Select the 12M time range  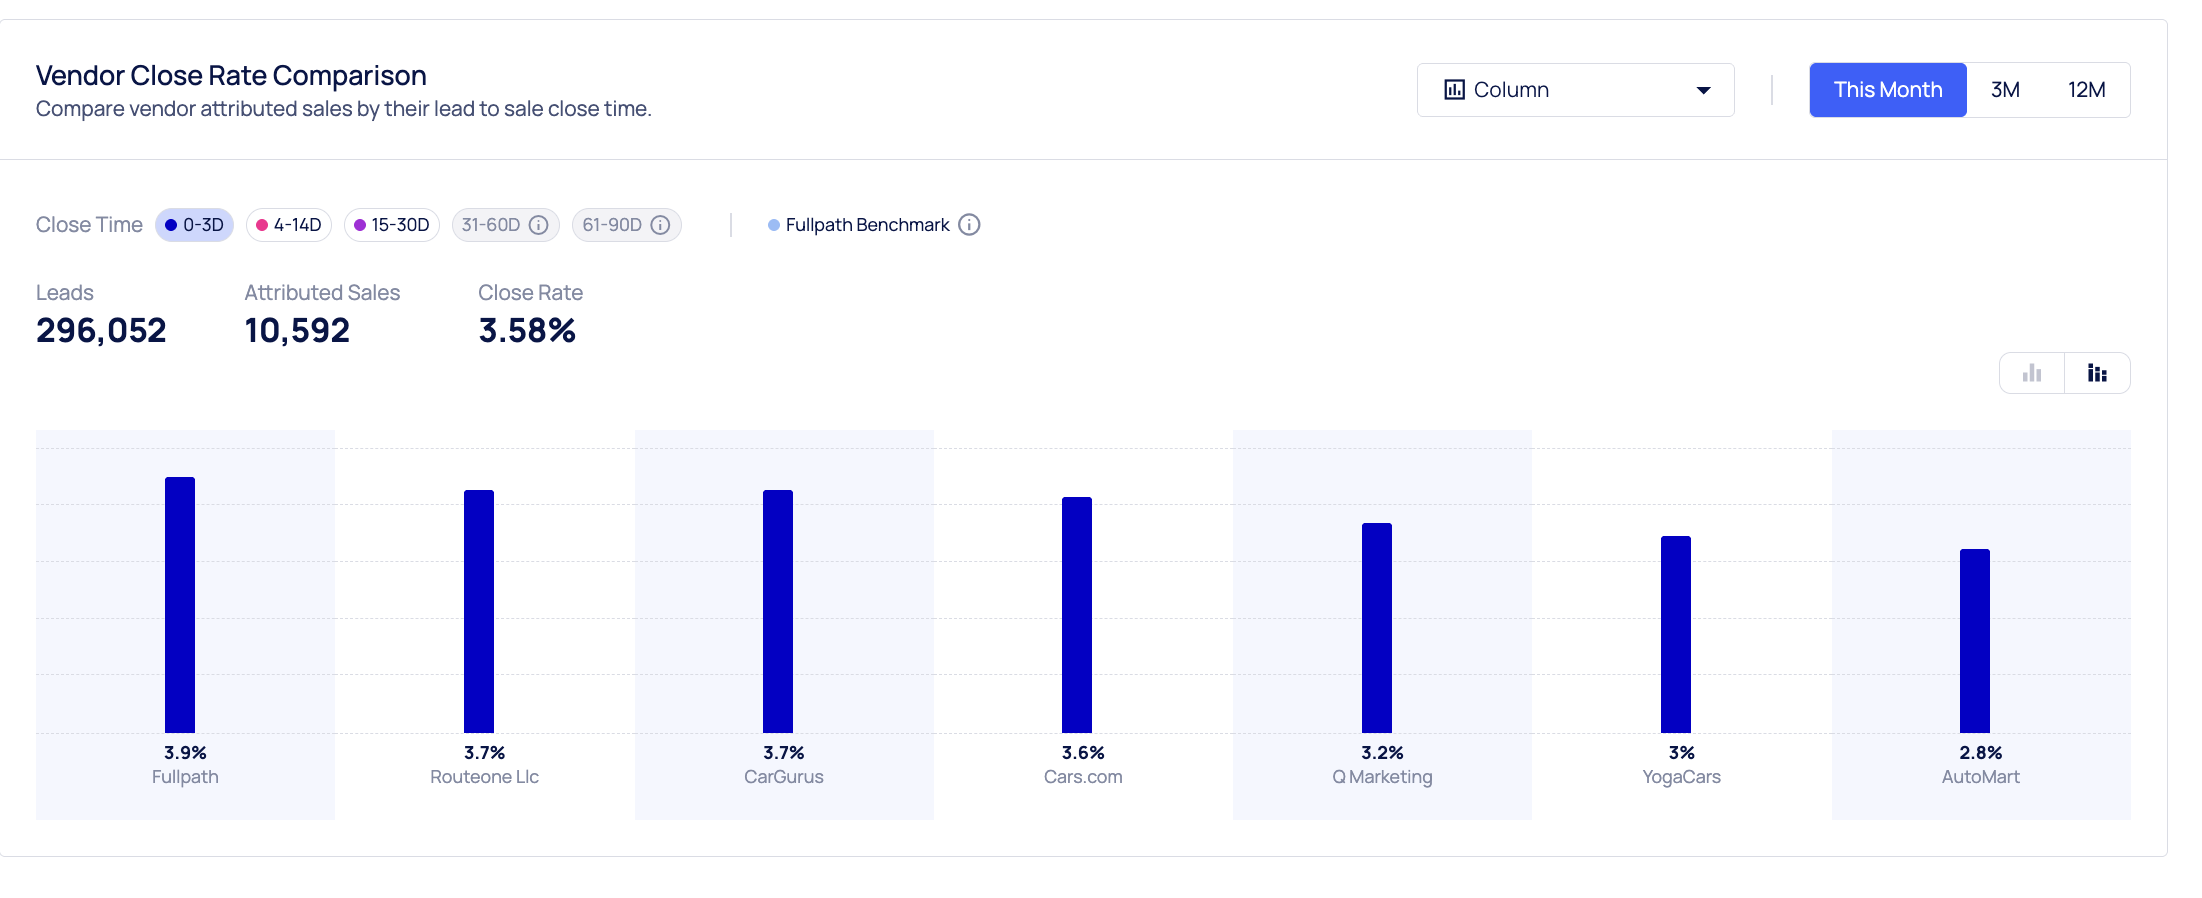[2086, 90]
